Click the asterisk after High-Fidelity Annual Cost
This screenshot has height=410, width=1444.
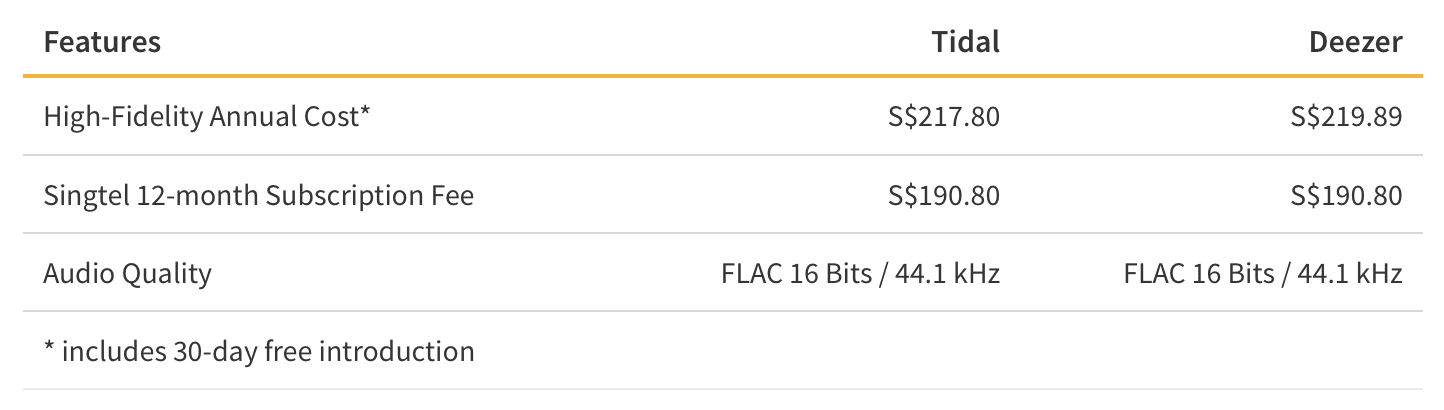point(366,114)
